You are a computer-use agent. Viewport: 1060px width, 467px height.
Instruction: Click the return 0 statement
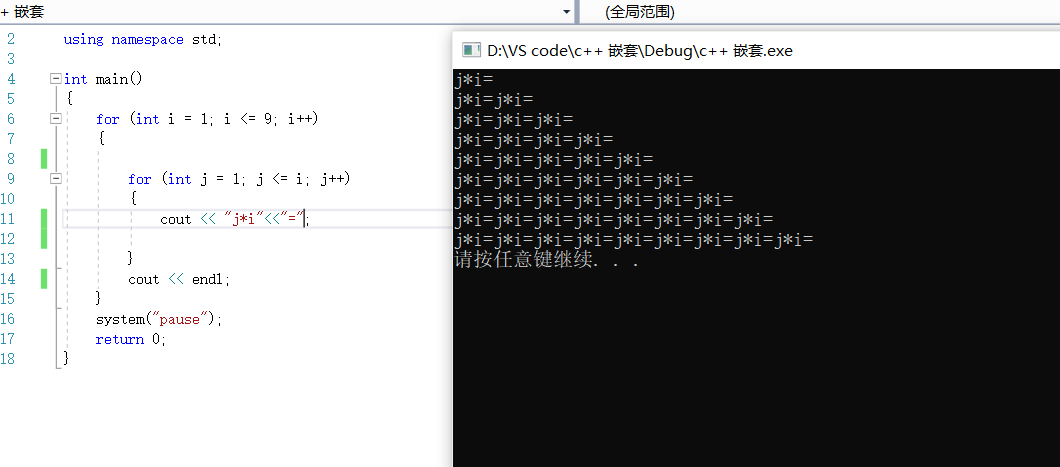[130, 339]
